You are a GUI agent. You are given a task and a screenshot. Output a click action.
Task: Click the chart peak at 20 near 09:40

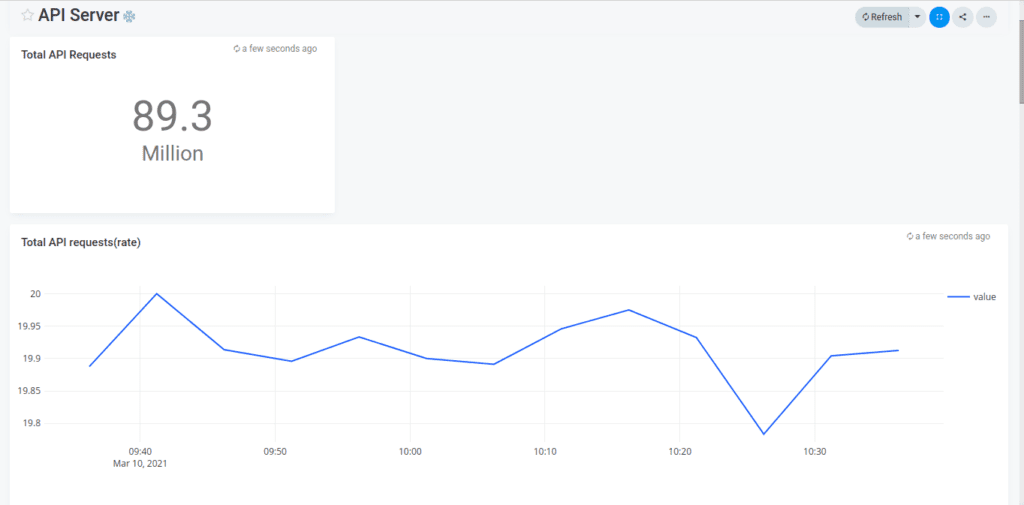coord(157,294)
